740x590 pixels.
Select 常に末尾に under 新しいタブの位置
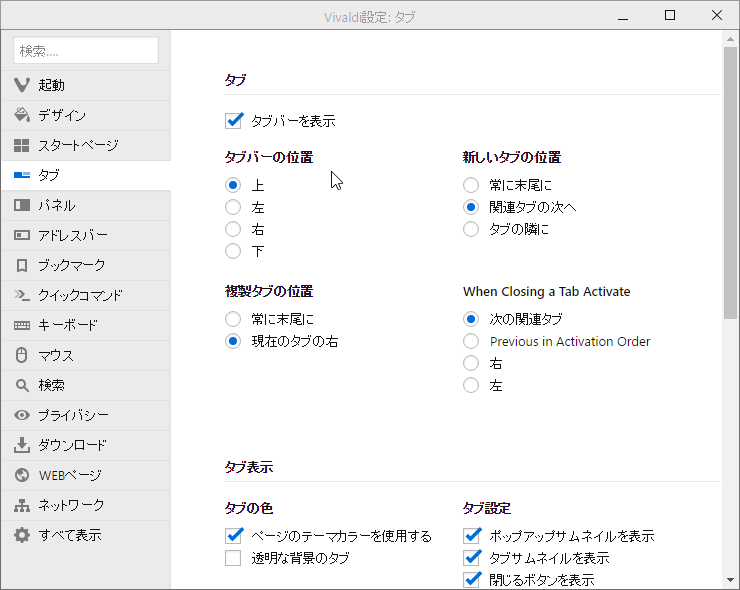coord(471,185)
